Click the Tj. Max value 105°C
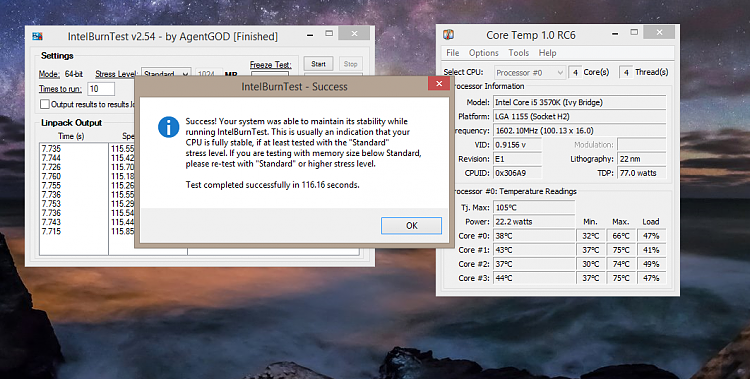Screen dimensions: 750x379 (534, 208)
